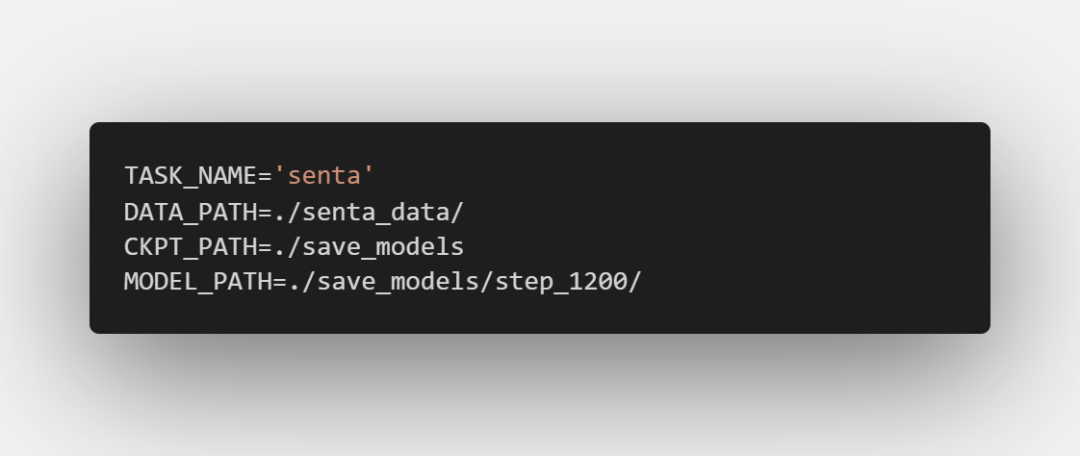Click the equals sign after DATA_PATH
Viewport: 1080px width, 456px height.
(x=265, y=212)
